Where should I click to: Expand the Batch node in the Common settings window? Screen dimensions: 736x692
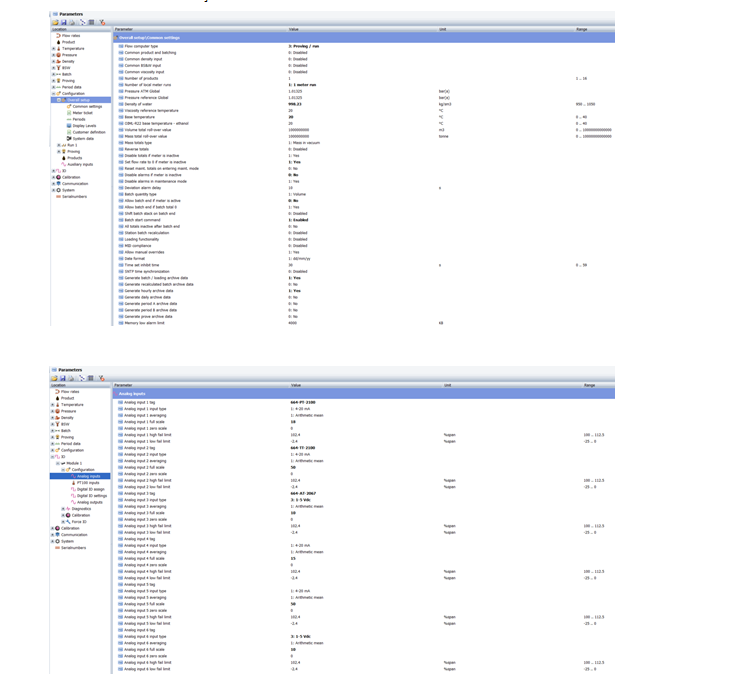[x=53, y=74]
